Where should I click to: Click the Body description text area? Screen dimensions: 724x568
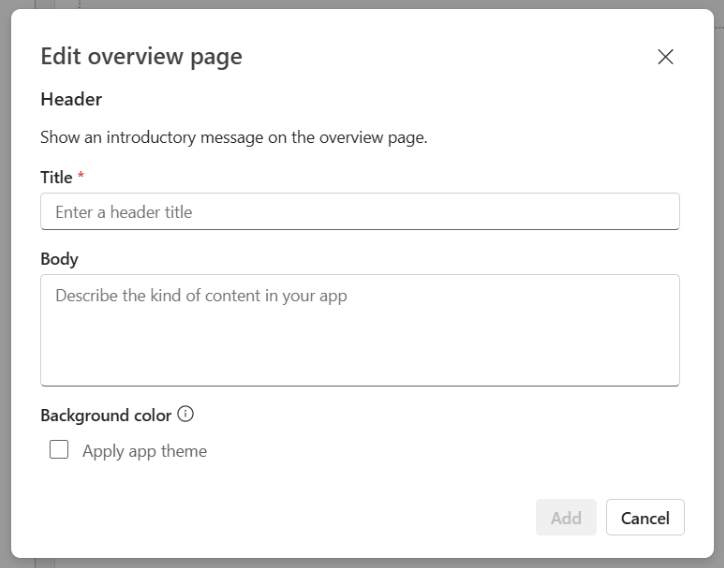pos(360,330)
